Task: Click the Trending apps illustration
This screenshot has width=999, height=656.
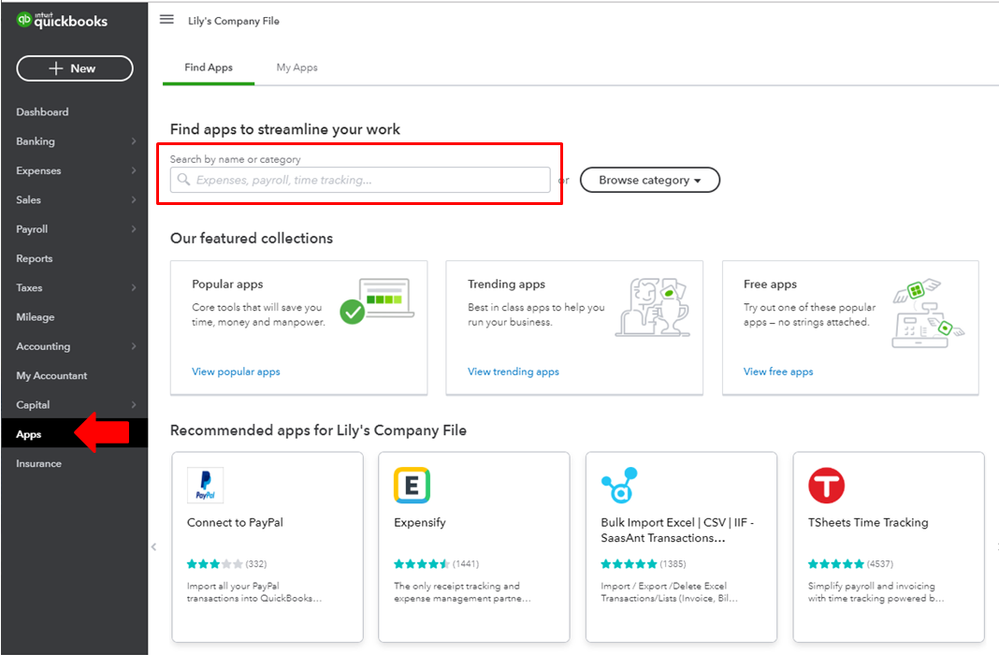Action: coord(652,307)
